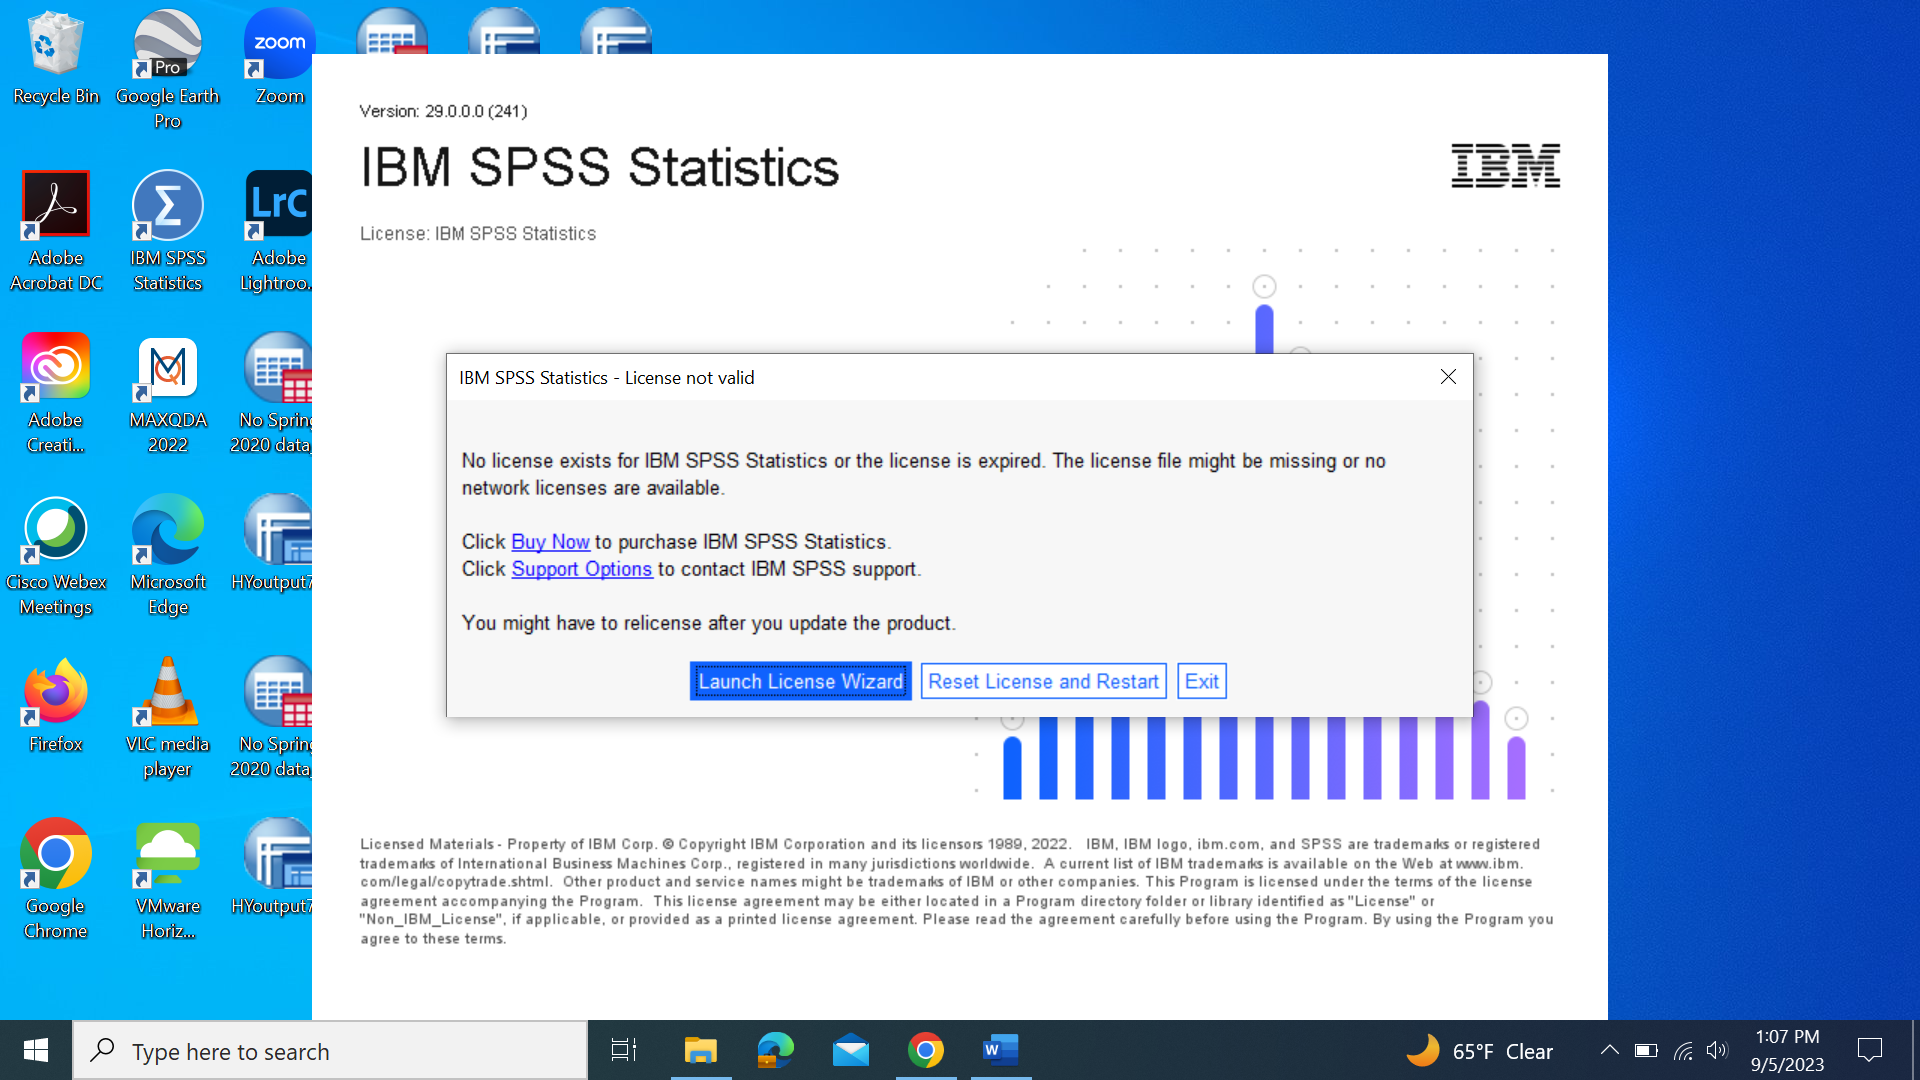1920x1080 pixels.
Task: Click Reset License and Restart button
Action: tap(1043, 682)
